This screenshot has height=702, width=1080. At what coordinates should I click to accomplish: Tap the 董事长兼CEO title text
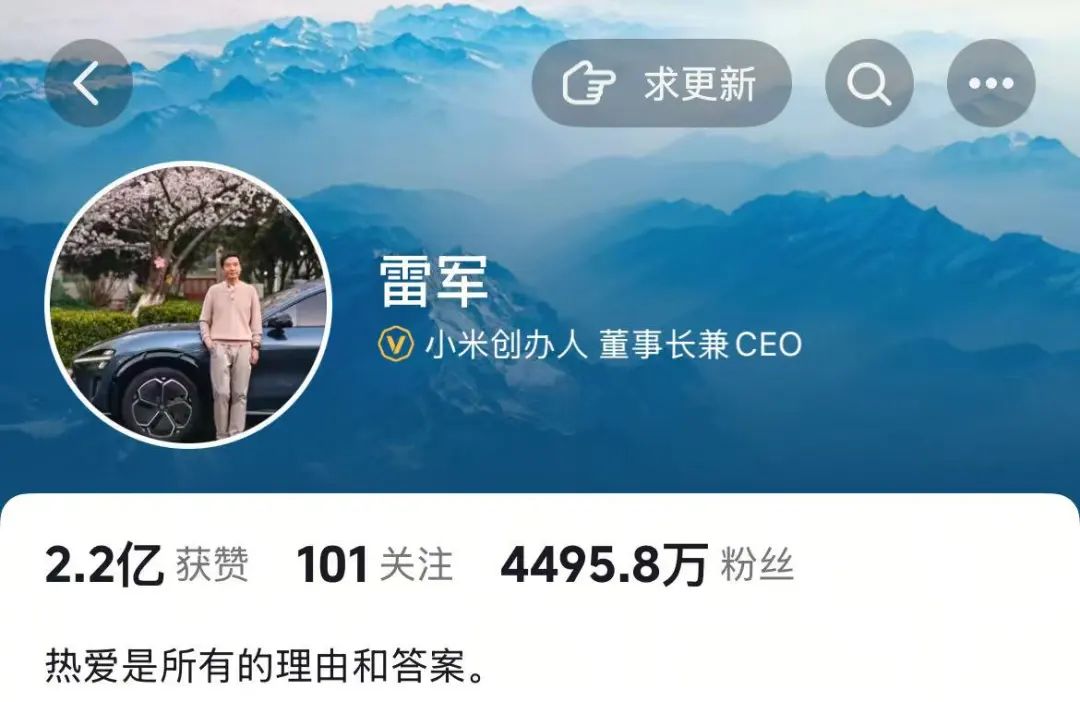(x=700, y=344)
